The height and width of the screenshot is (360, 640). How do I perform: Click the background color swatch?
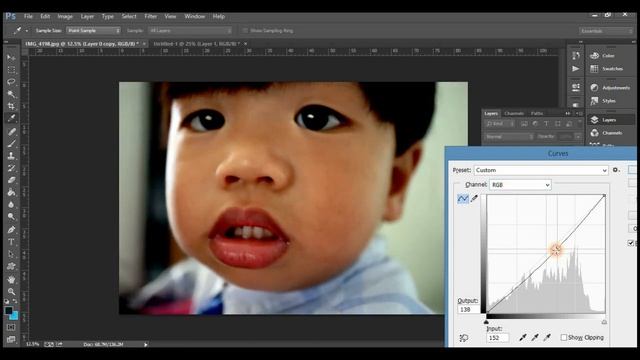[x=14, y=316]
